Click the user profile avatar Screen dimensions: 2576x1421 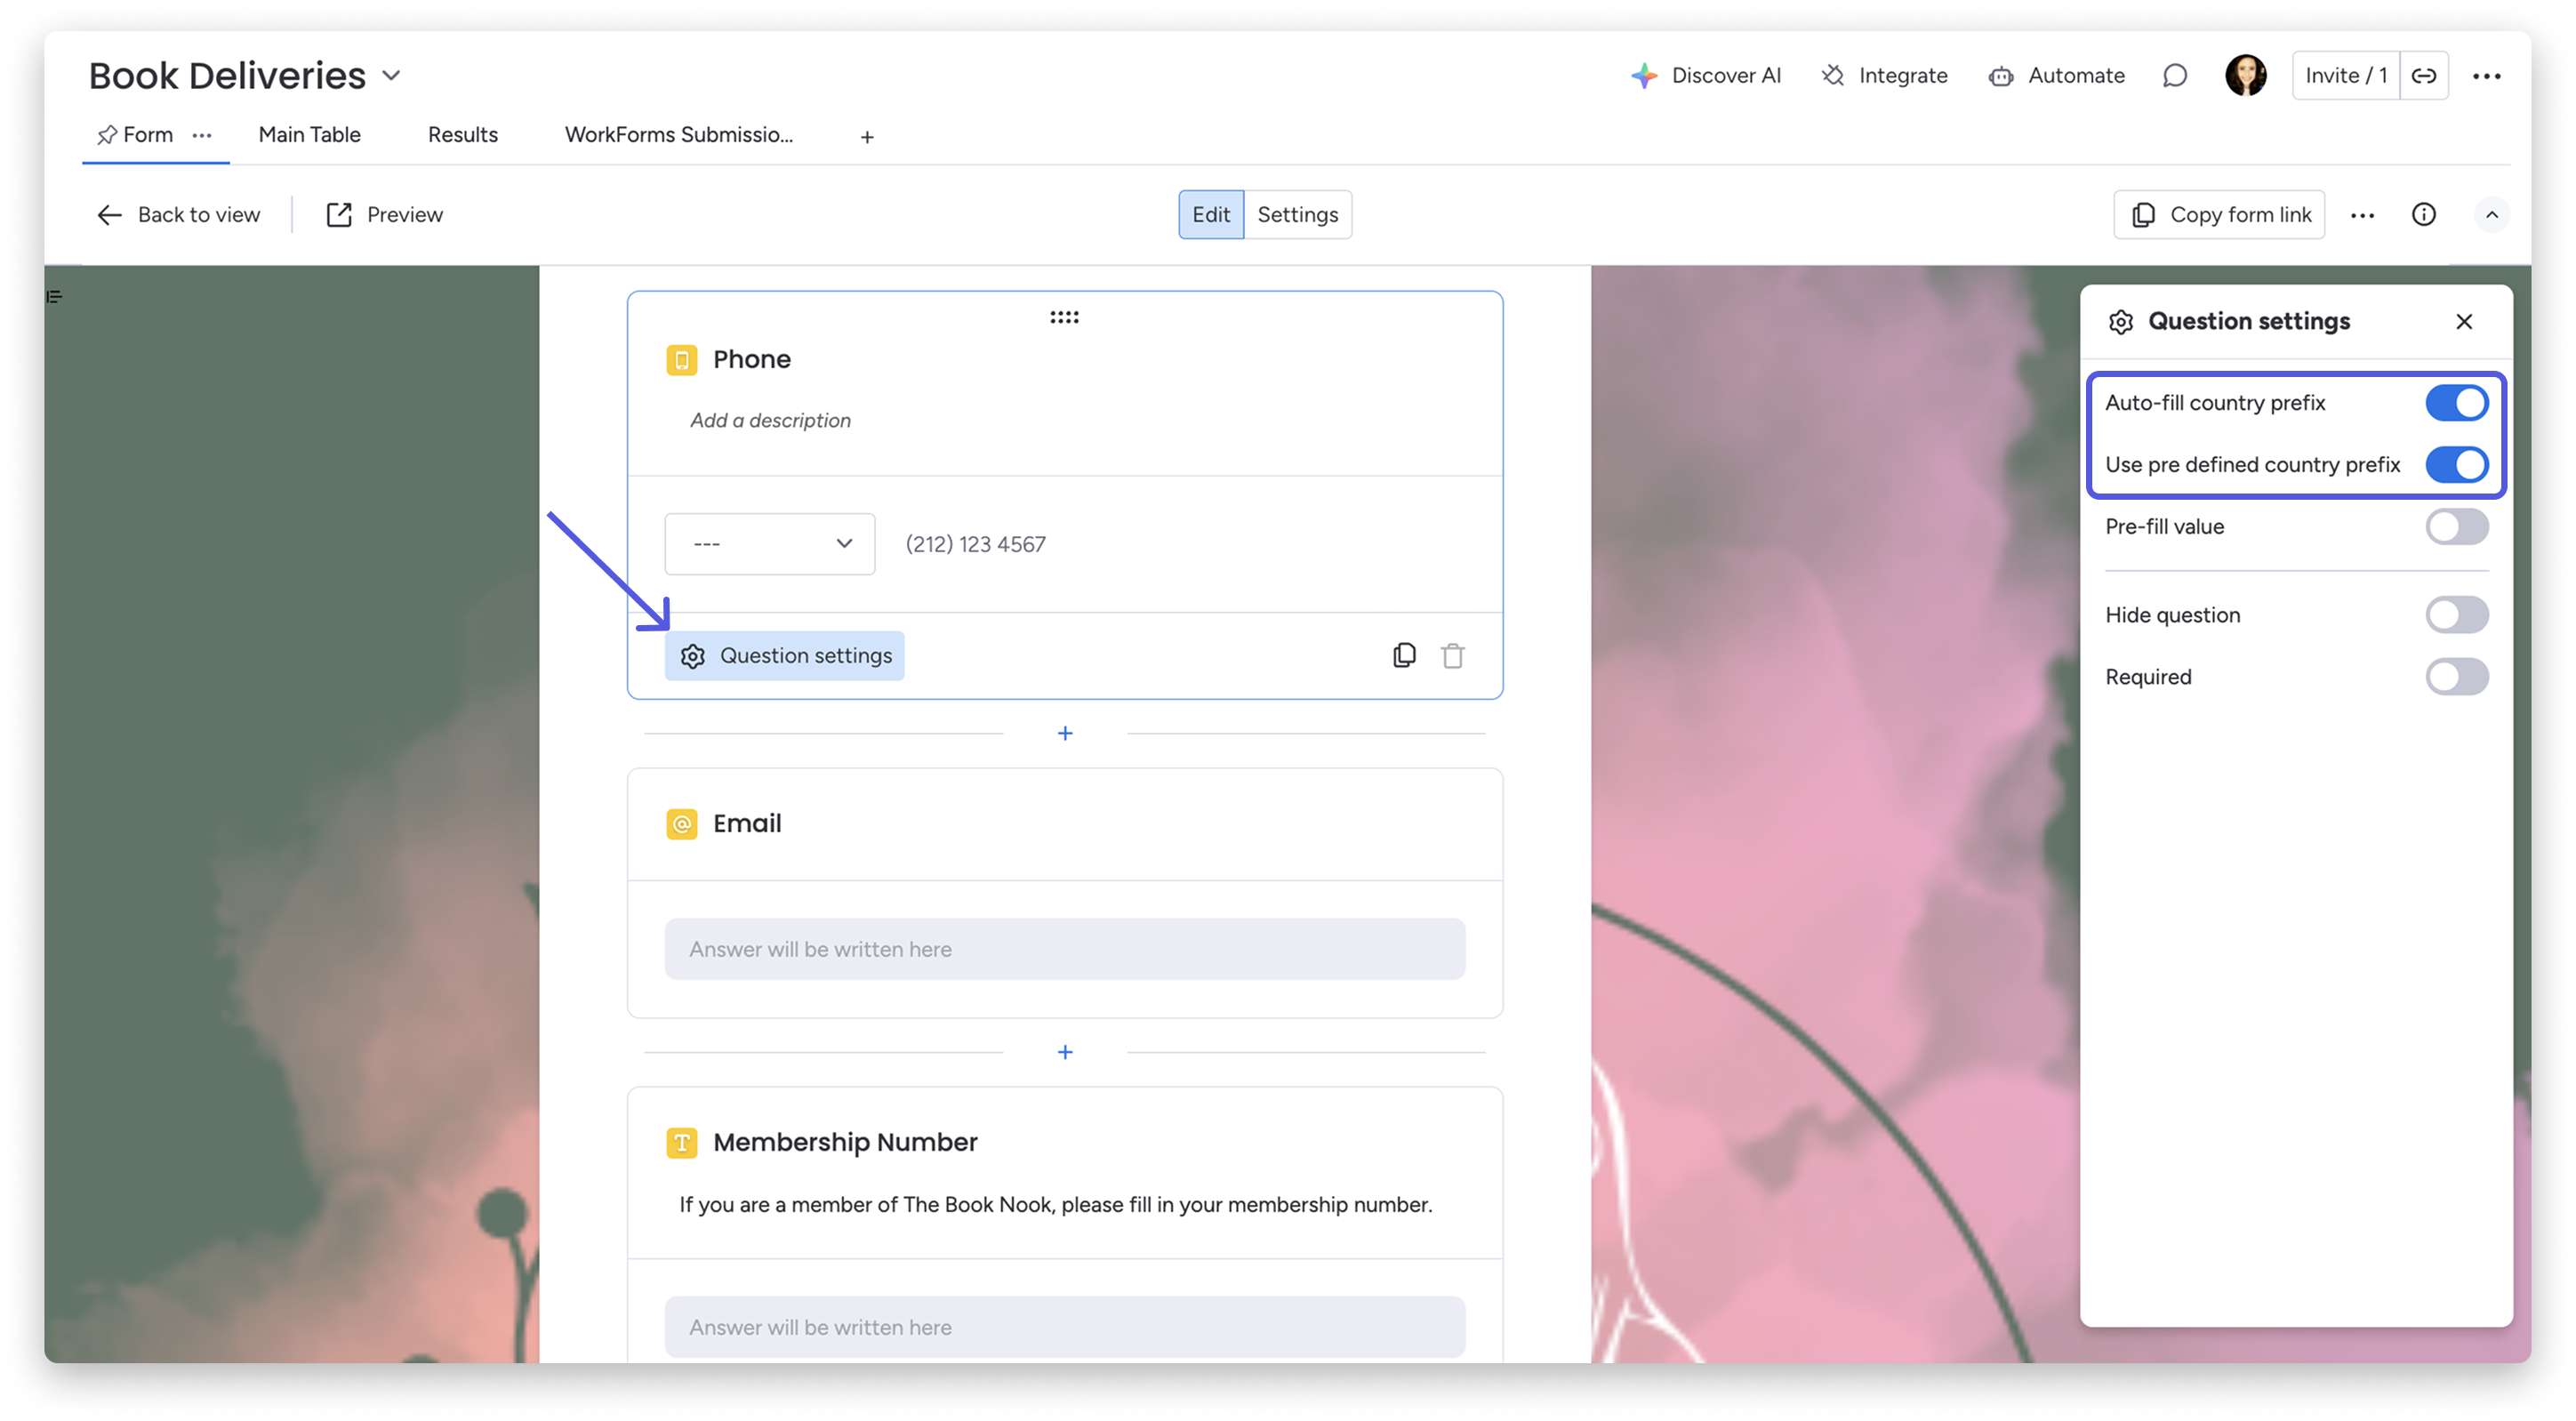(2245, 75)
